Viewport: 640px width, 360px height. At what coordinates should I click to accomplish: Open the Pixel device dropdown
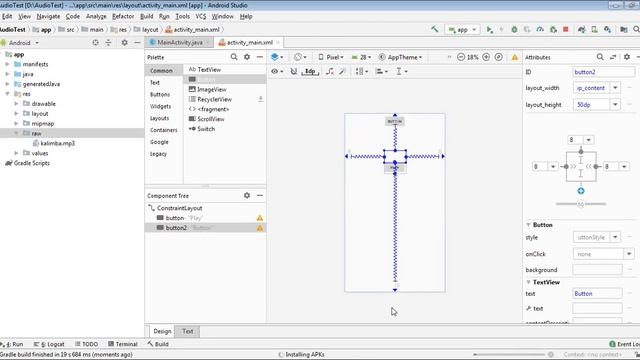(x=331, y=57)
